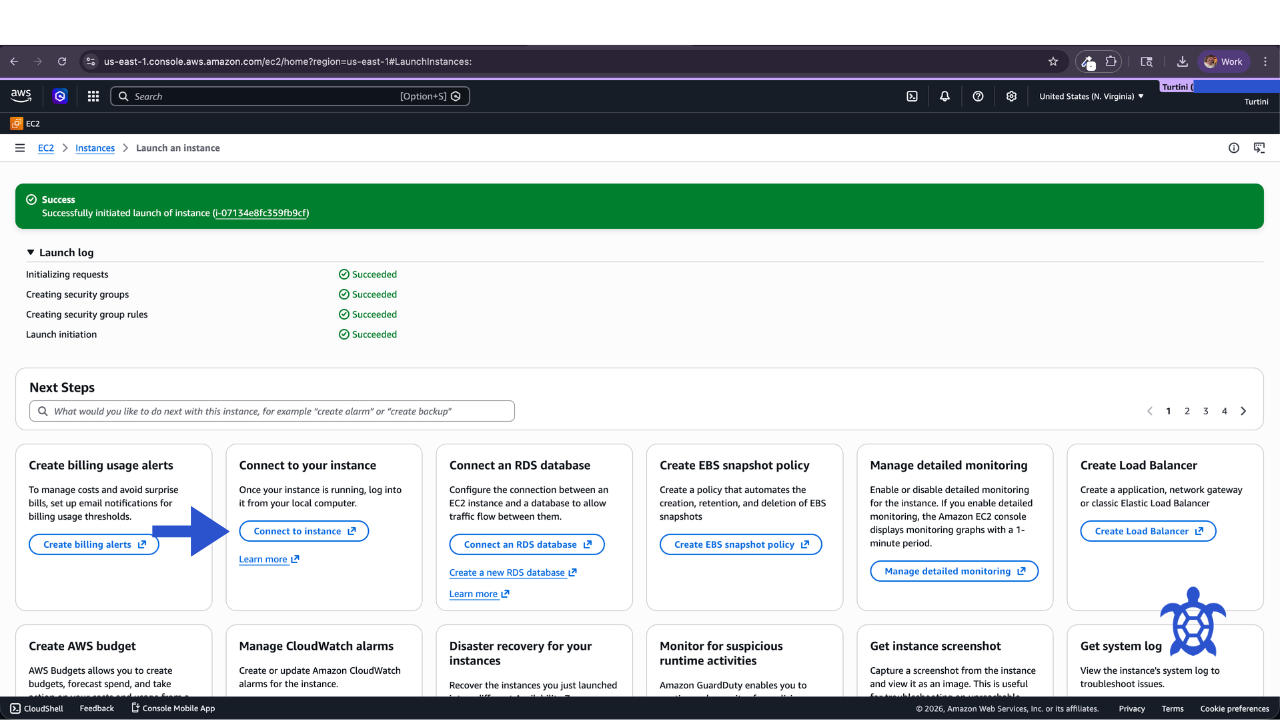Screen dimensions: 1280x720
Task: Open Terms link in footer
Action: pos(1173,708)
